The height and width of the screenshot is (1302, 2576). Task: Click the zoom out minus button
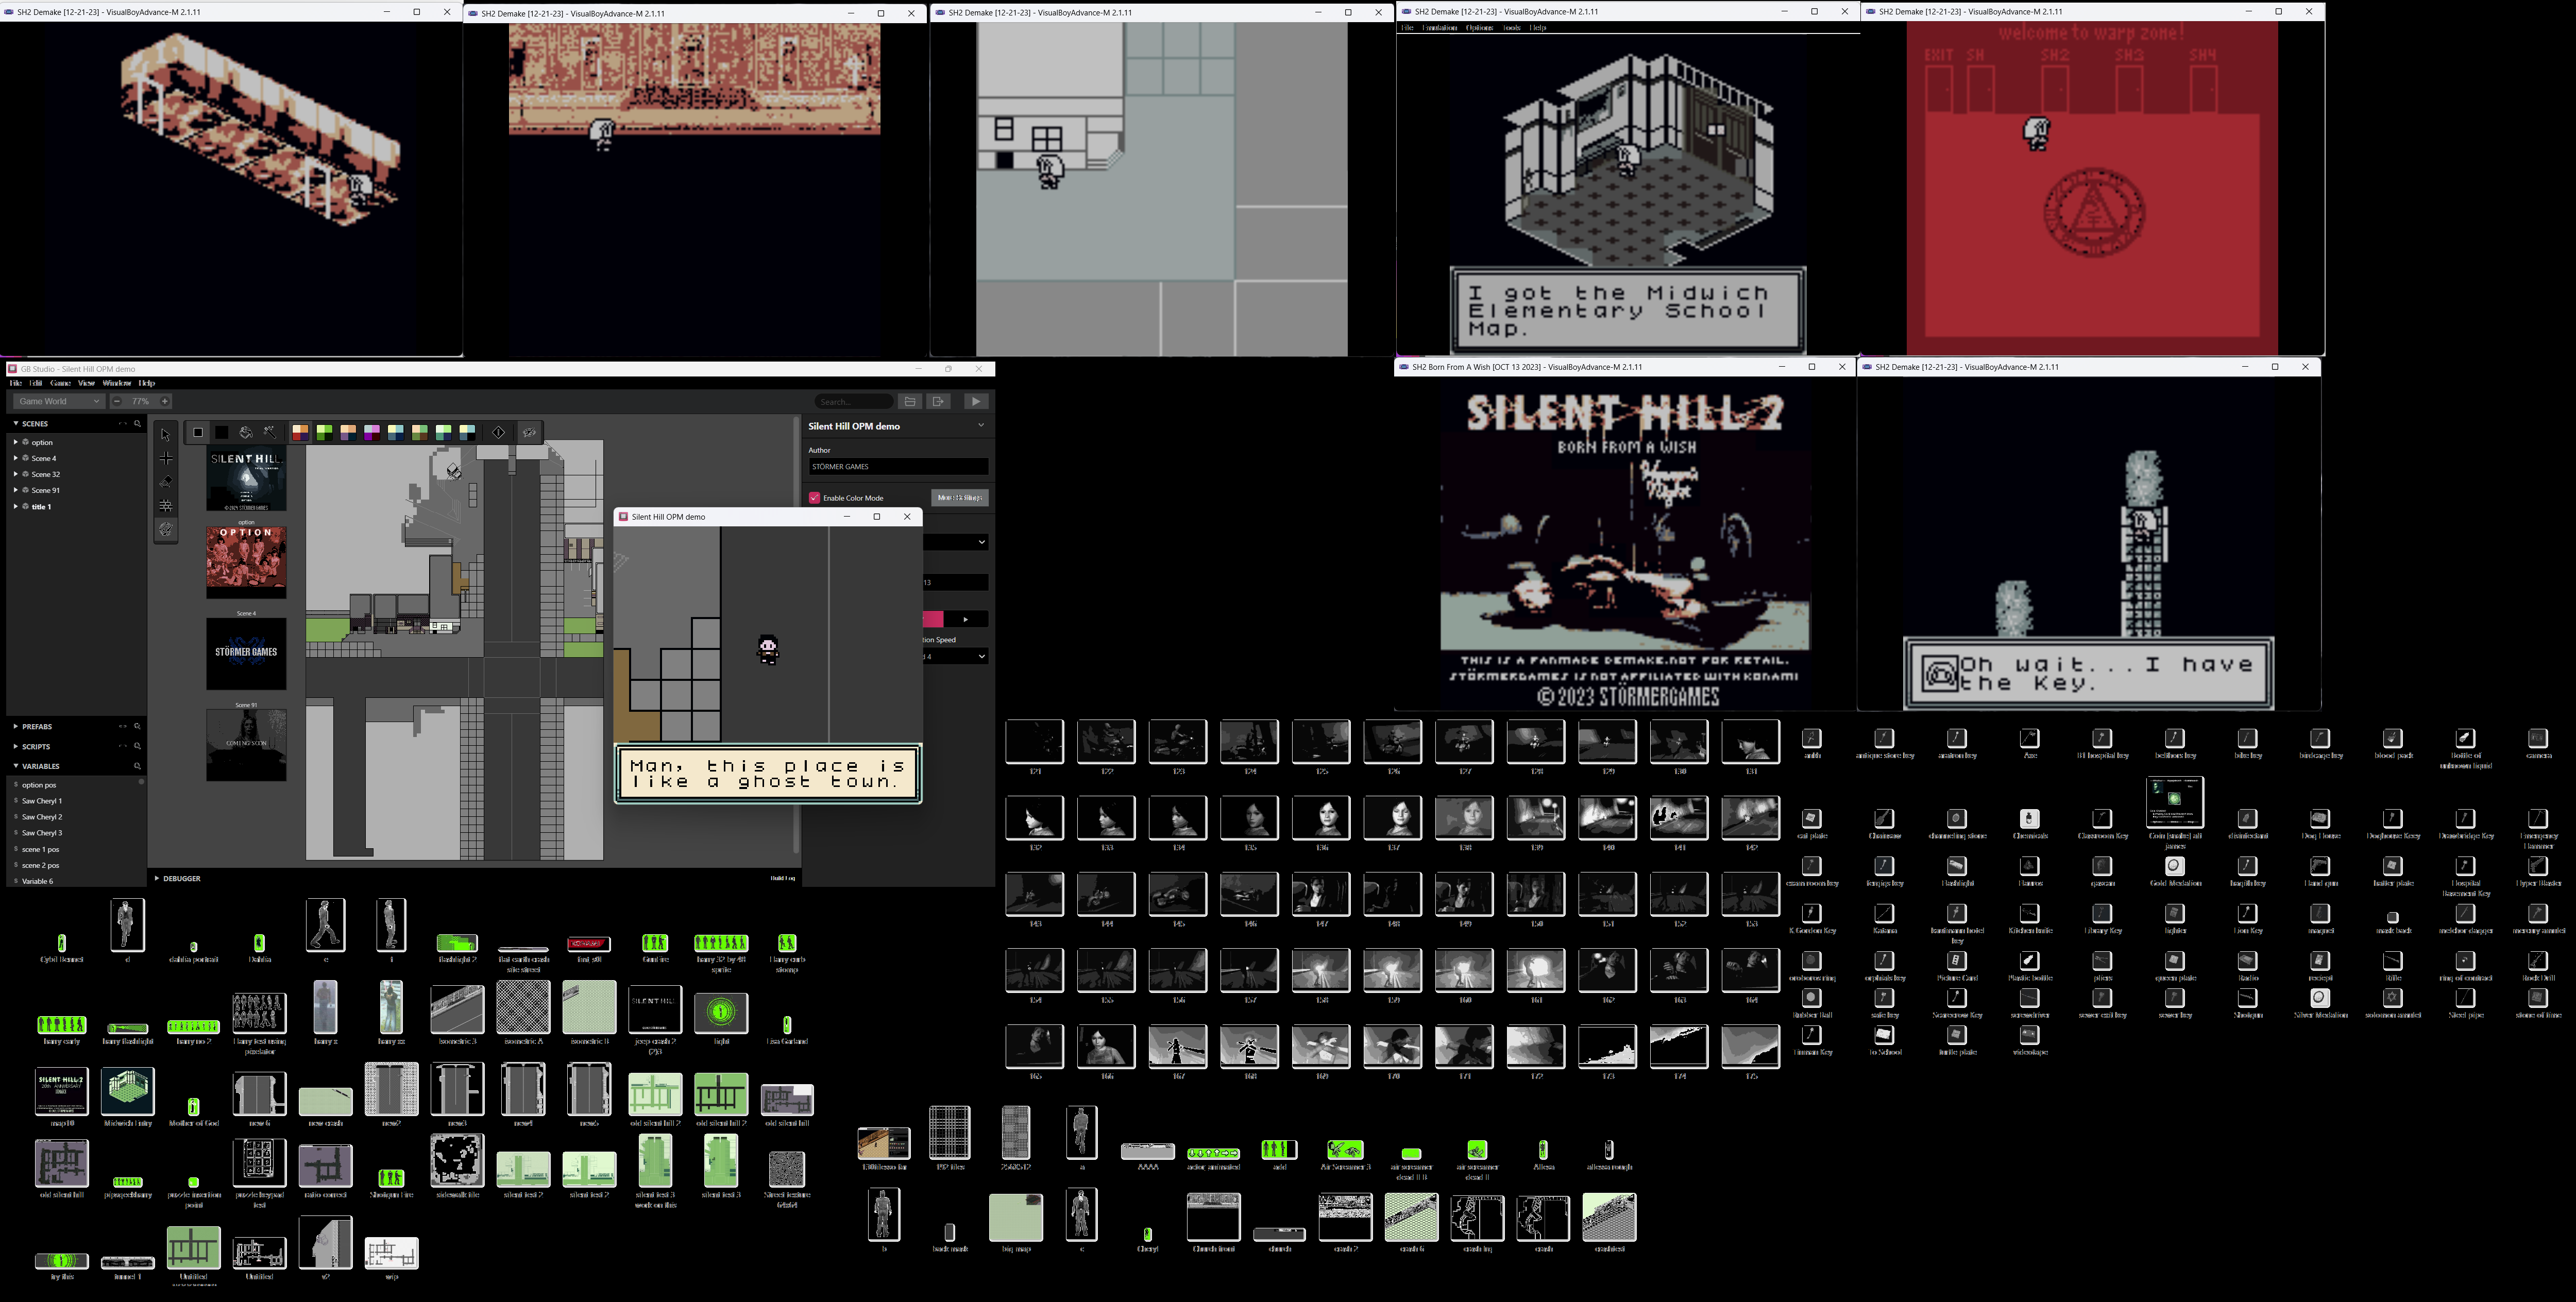tap(117, 401)
